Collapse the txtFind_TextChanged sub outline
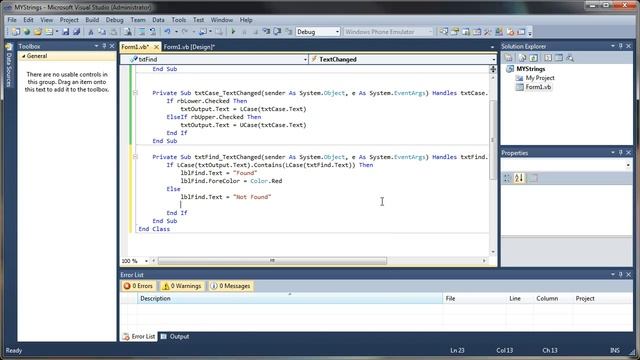This screenshot has width=640, height=360. (x=135, y=157)
